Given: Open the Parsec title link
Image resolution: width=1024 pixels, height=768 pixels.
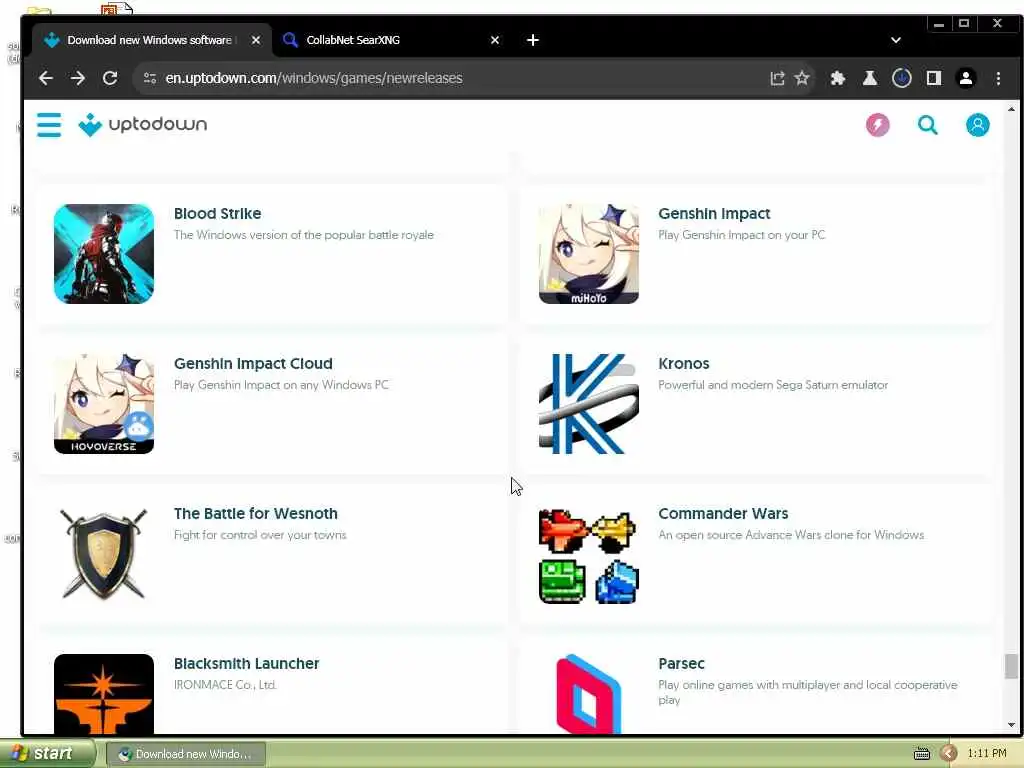Looking at the screenshot, I should coord(681,664).
